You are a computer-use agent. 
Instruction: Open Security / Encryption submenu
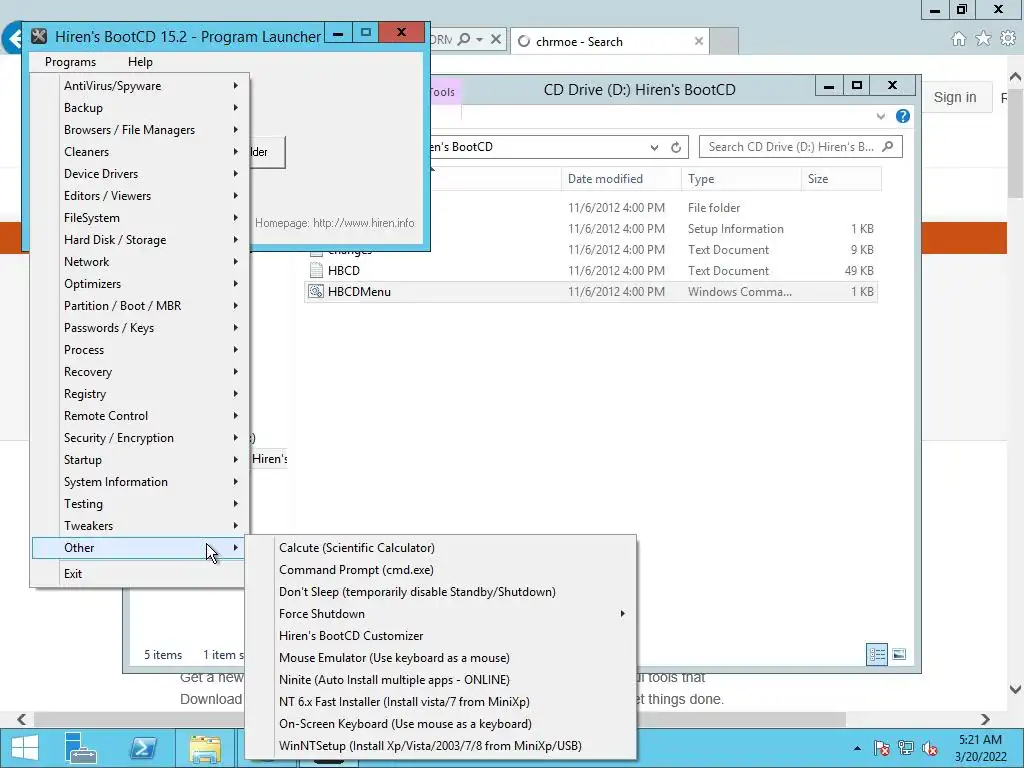pos(139,438)
